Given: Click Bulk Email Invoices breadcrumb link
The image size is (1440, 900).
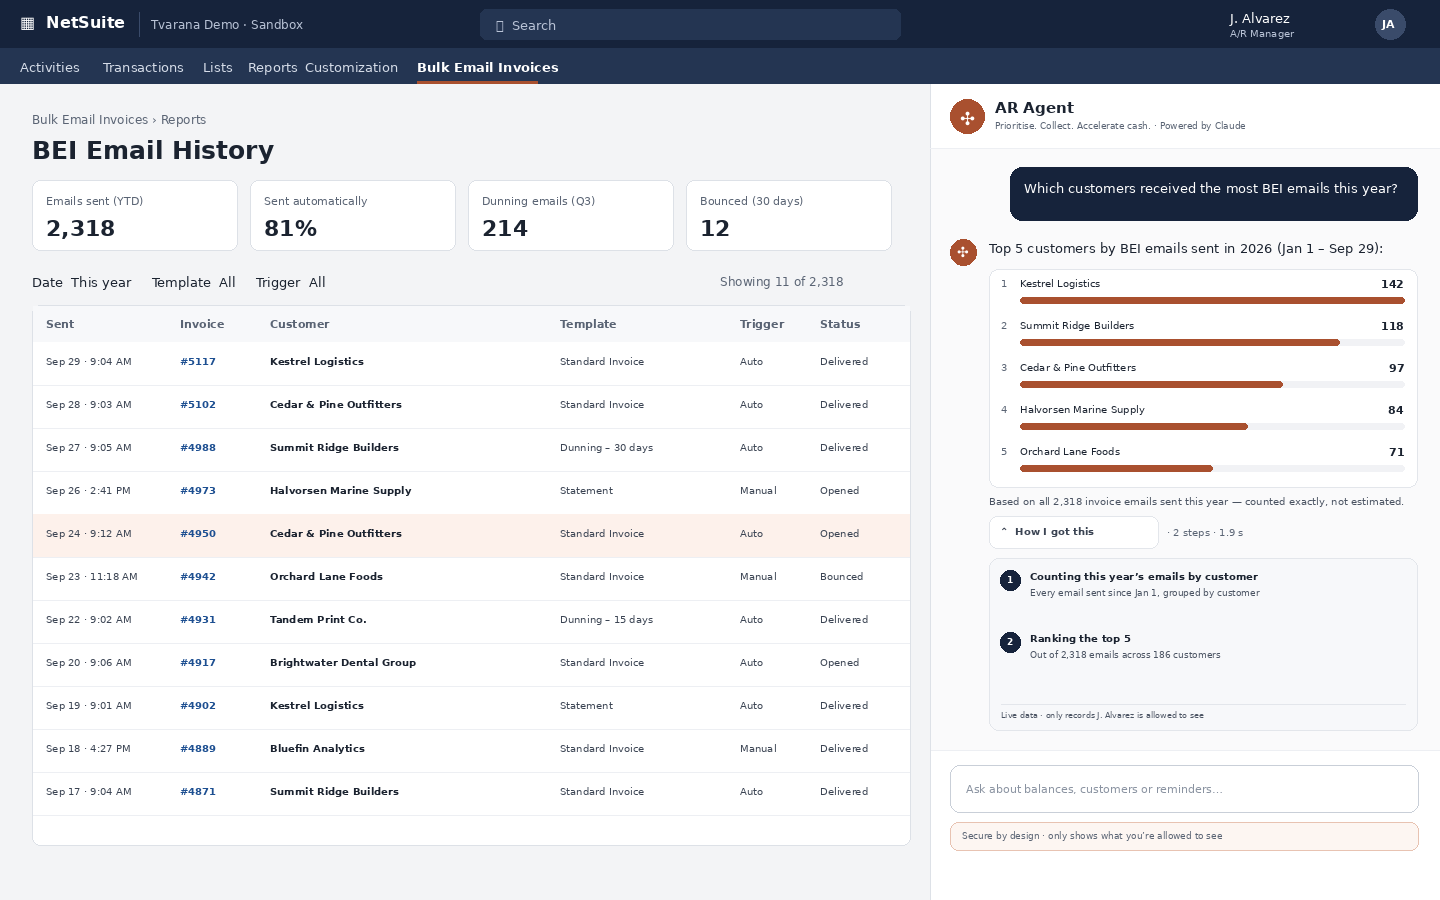Looking at the screenshot, I should point(90,120).
